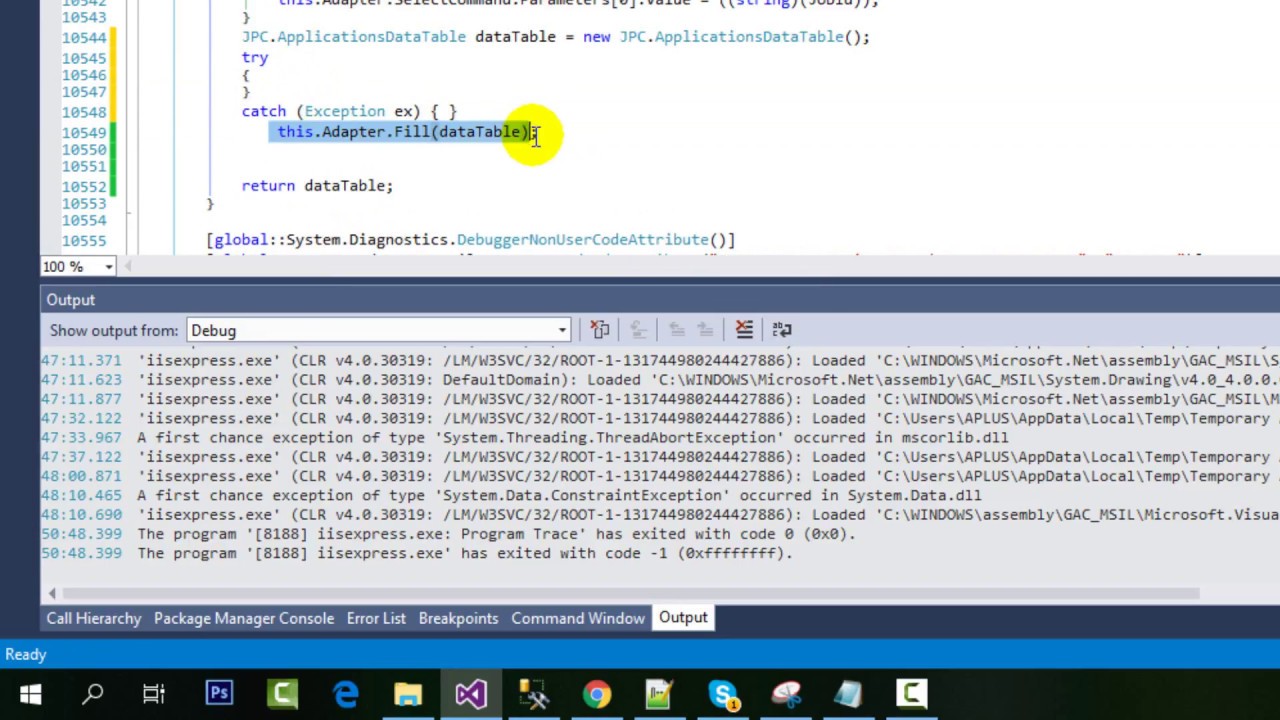Open Windows search from the taskbar
Viewport: 1280px width, 720px height.
pyautogui.click(x=93, y=694)
